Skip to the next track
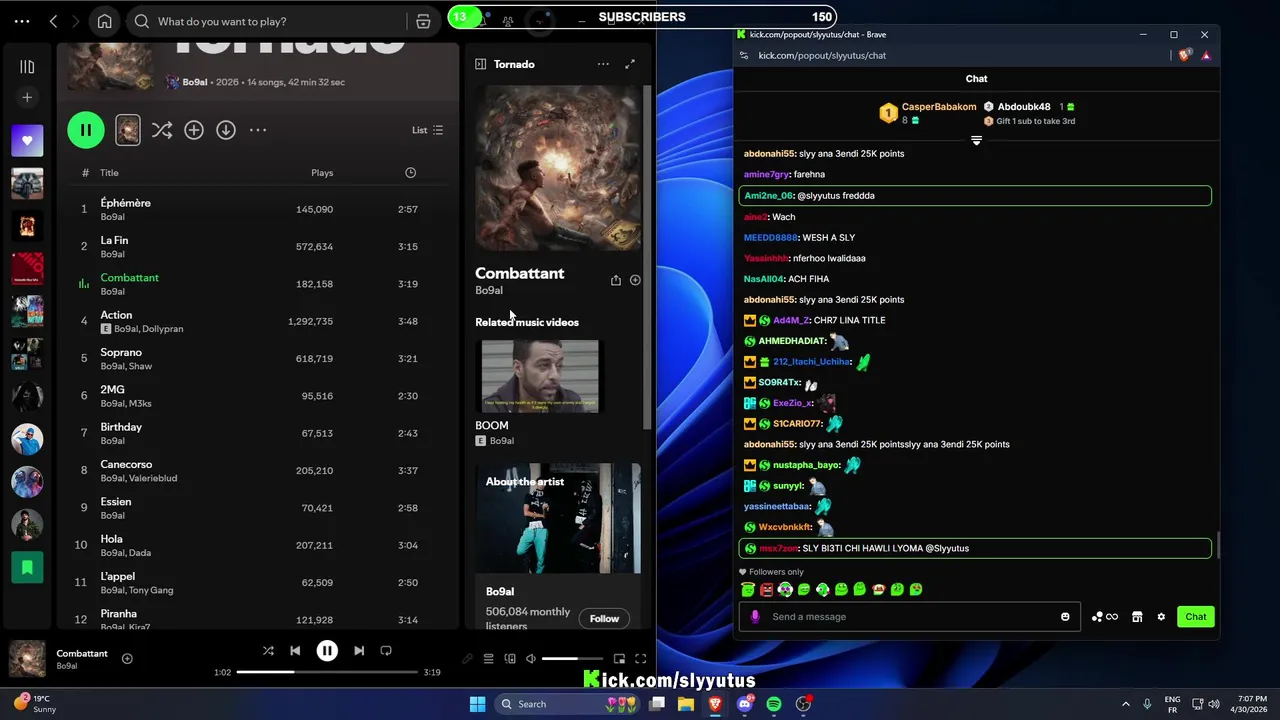Image resolution: width=1280 pixels, height=720 pixels. (359, 651)
